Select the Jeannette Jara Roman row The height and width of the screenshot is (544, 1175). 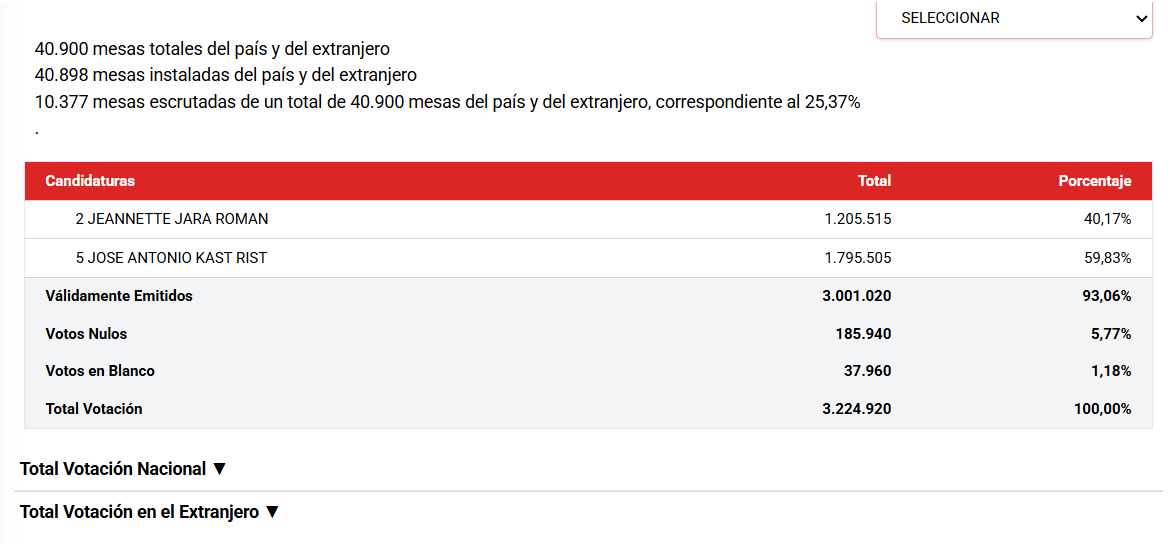click(172, 219)
